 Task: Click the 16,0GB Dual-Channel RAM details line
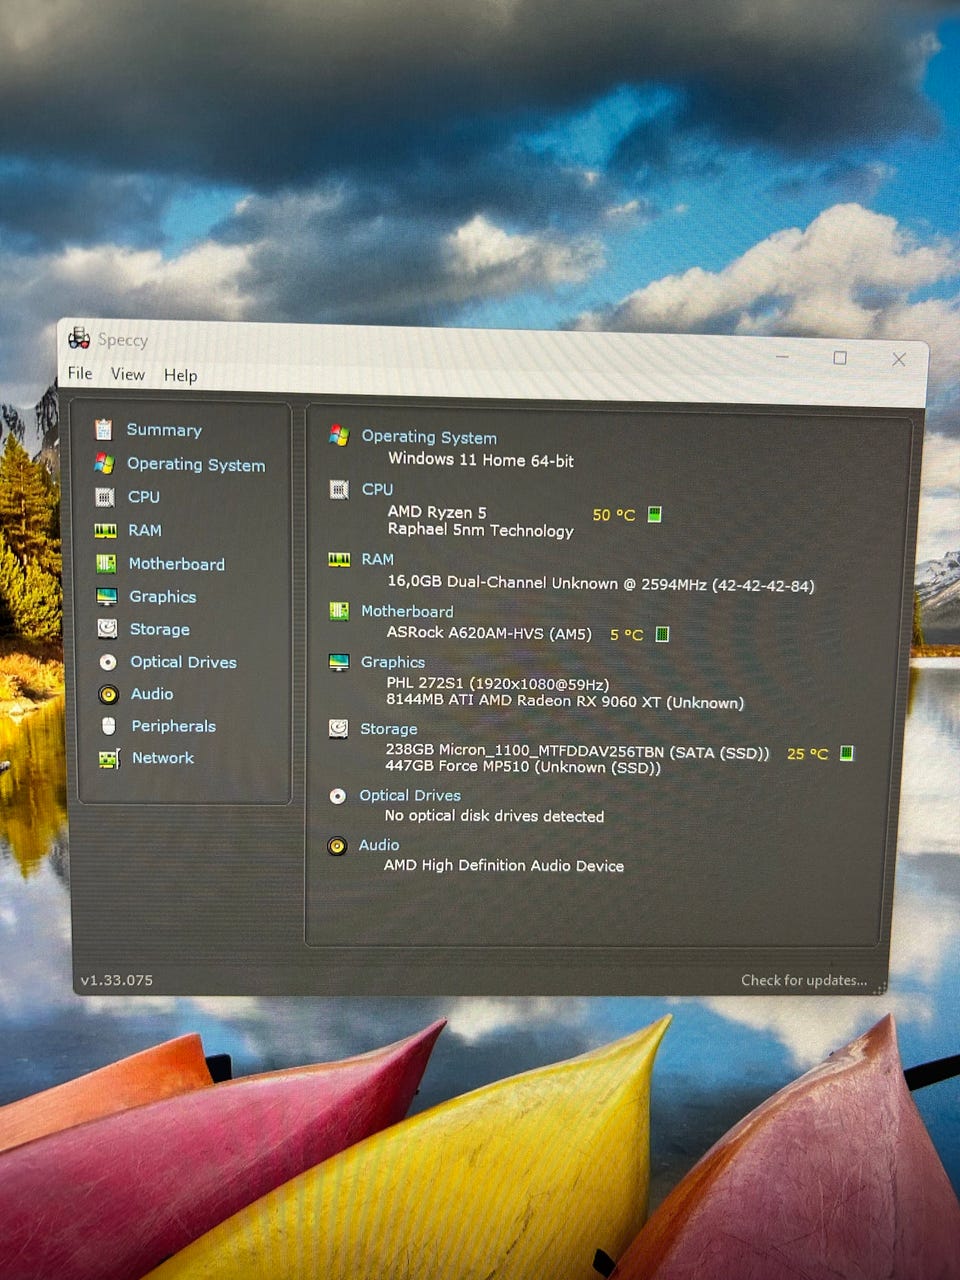click(x=601, y=583)
